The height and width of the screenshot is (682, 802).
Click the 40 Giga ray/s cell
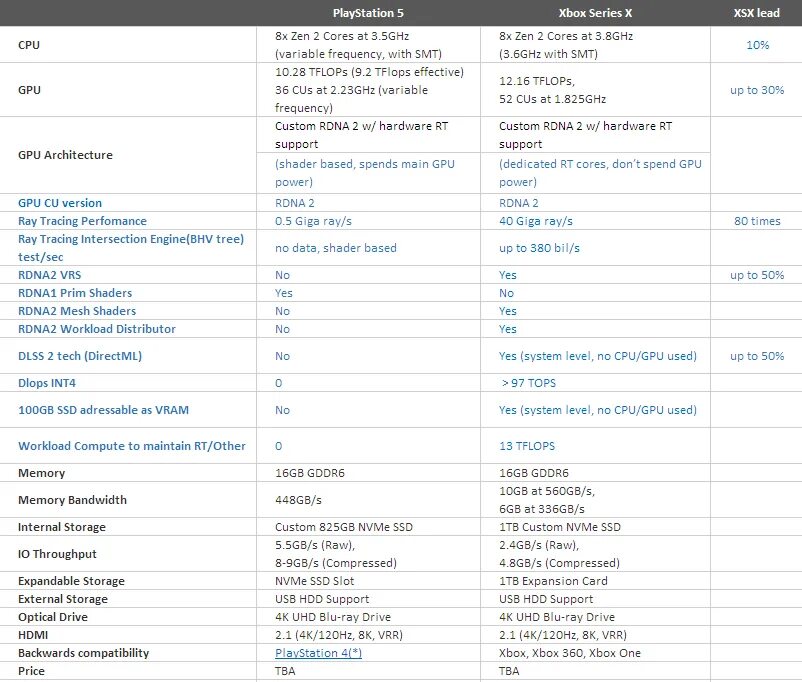536,221
